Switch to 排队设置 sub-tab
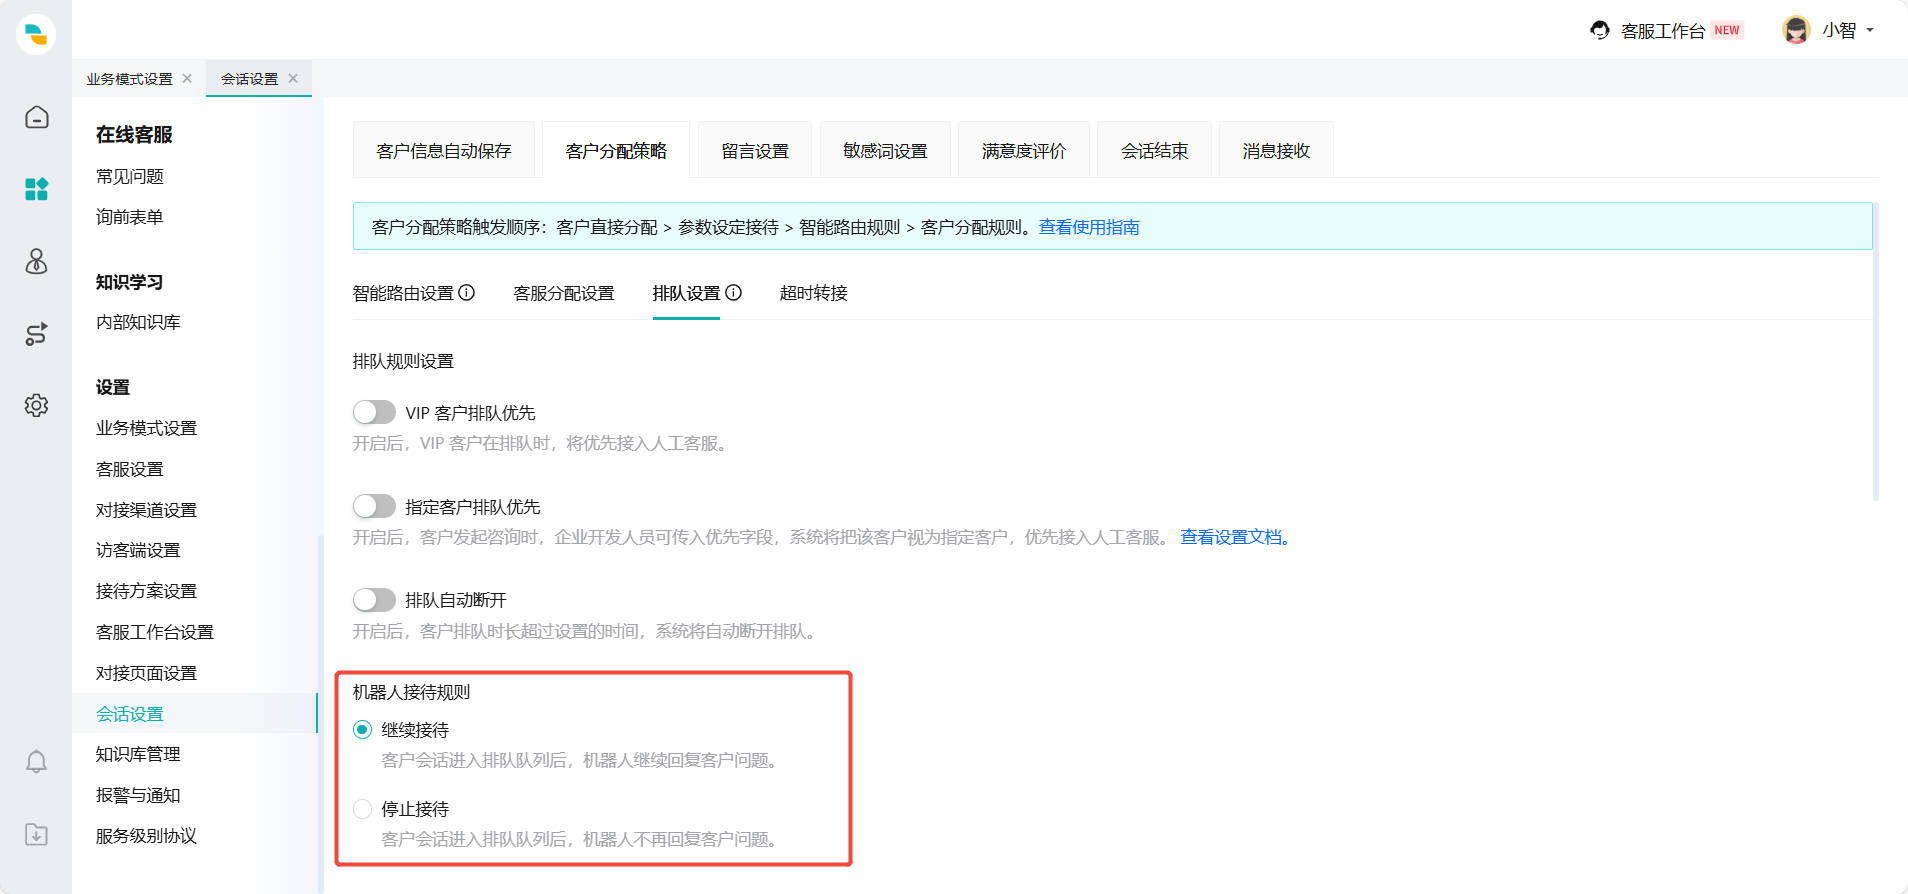This screenshot has height=894, width=1908. click(686, 293)
